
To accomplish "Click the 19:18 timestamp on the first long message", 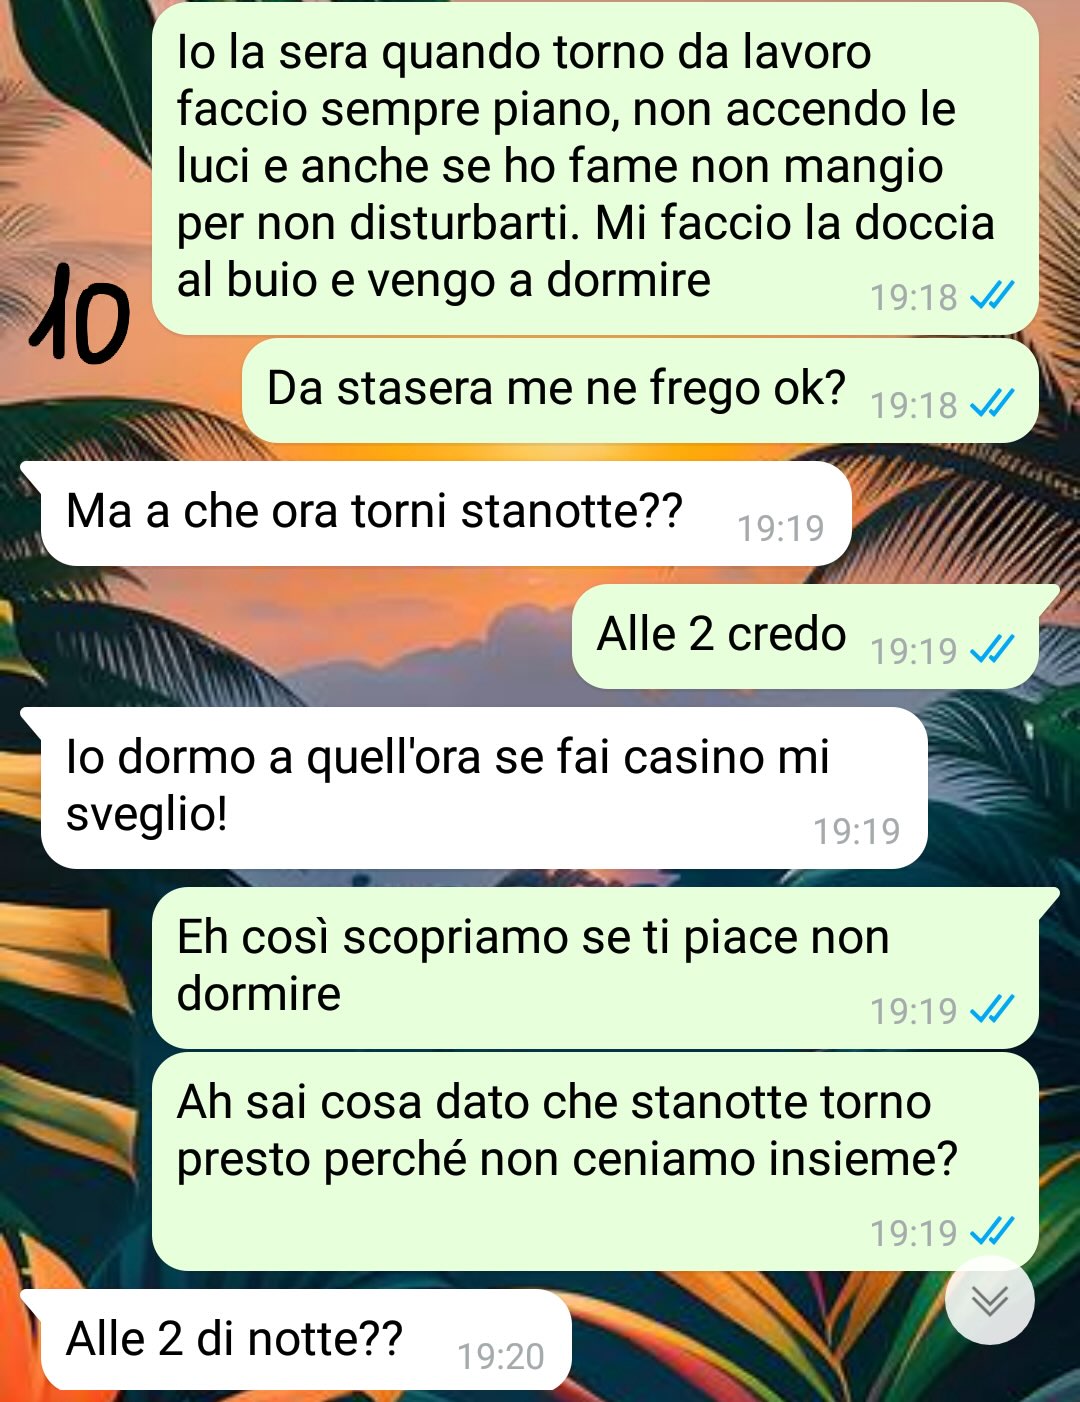I will [914, 297].
